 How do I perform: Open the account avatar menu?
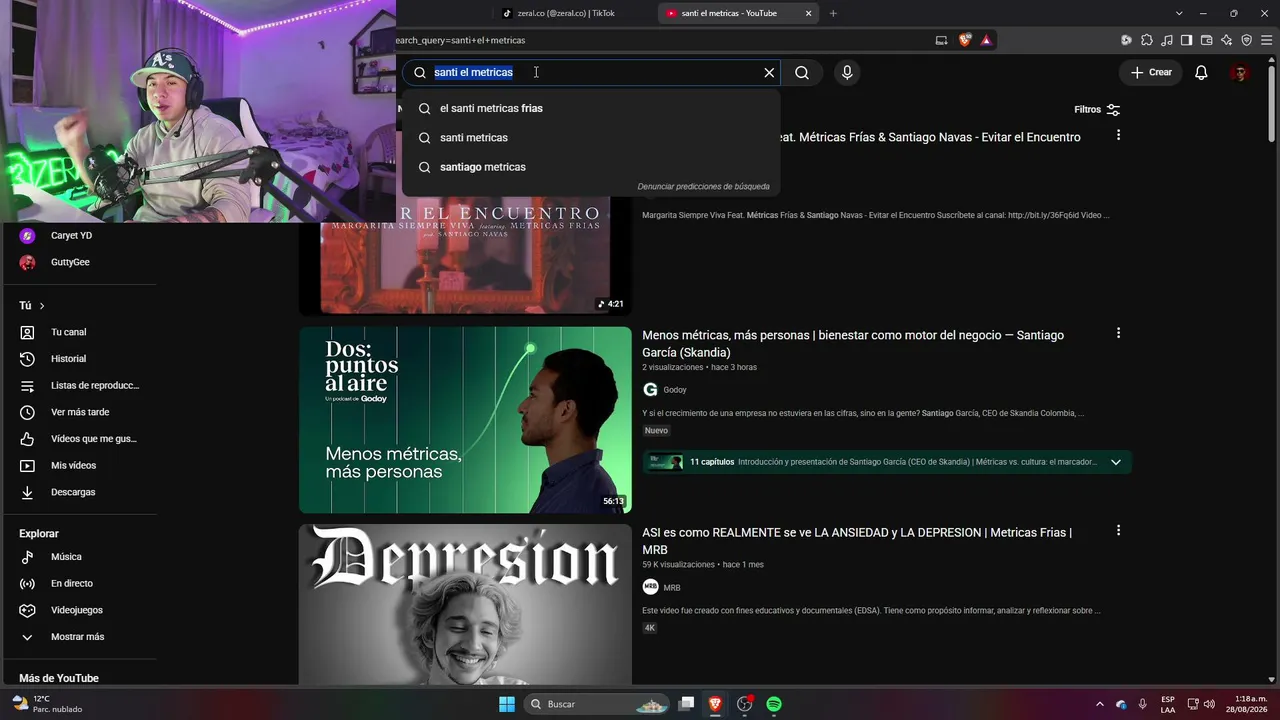[1240, 72]
